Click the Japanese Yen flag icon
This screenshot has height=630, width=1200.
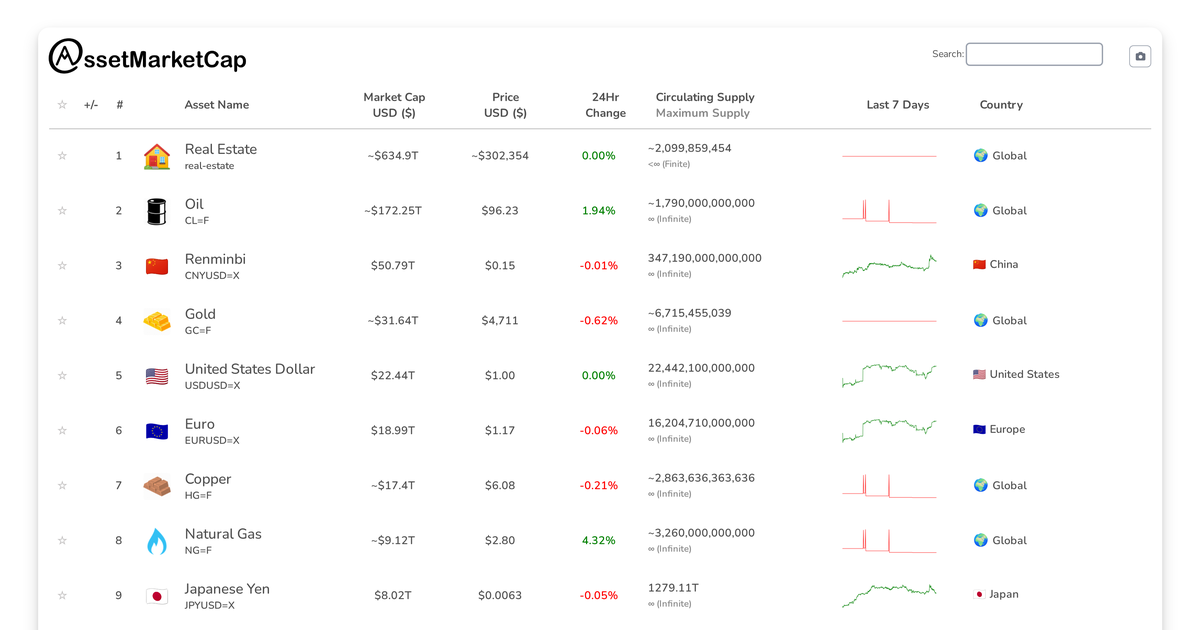point(156,595)
